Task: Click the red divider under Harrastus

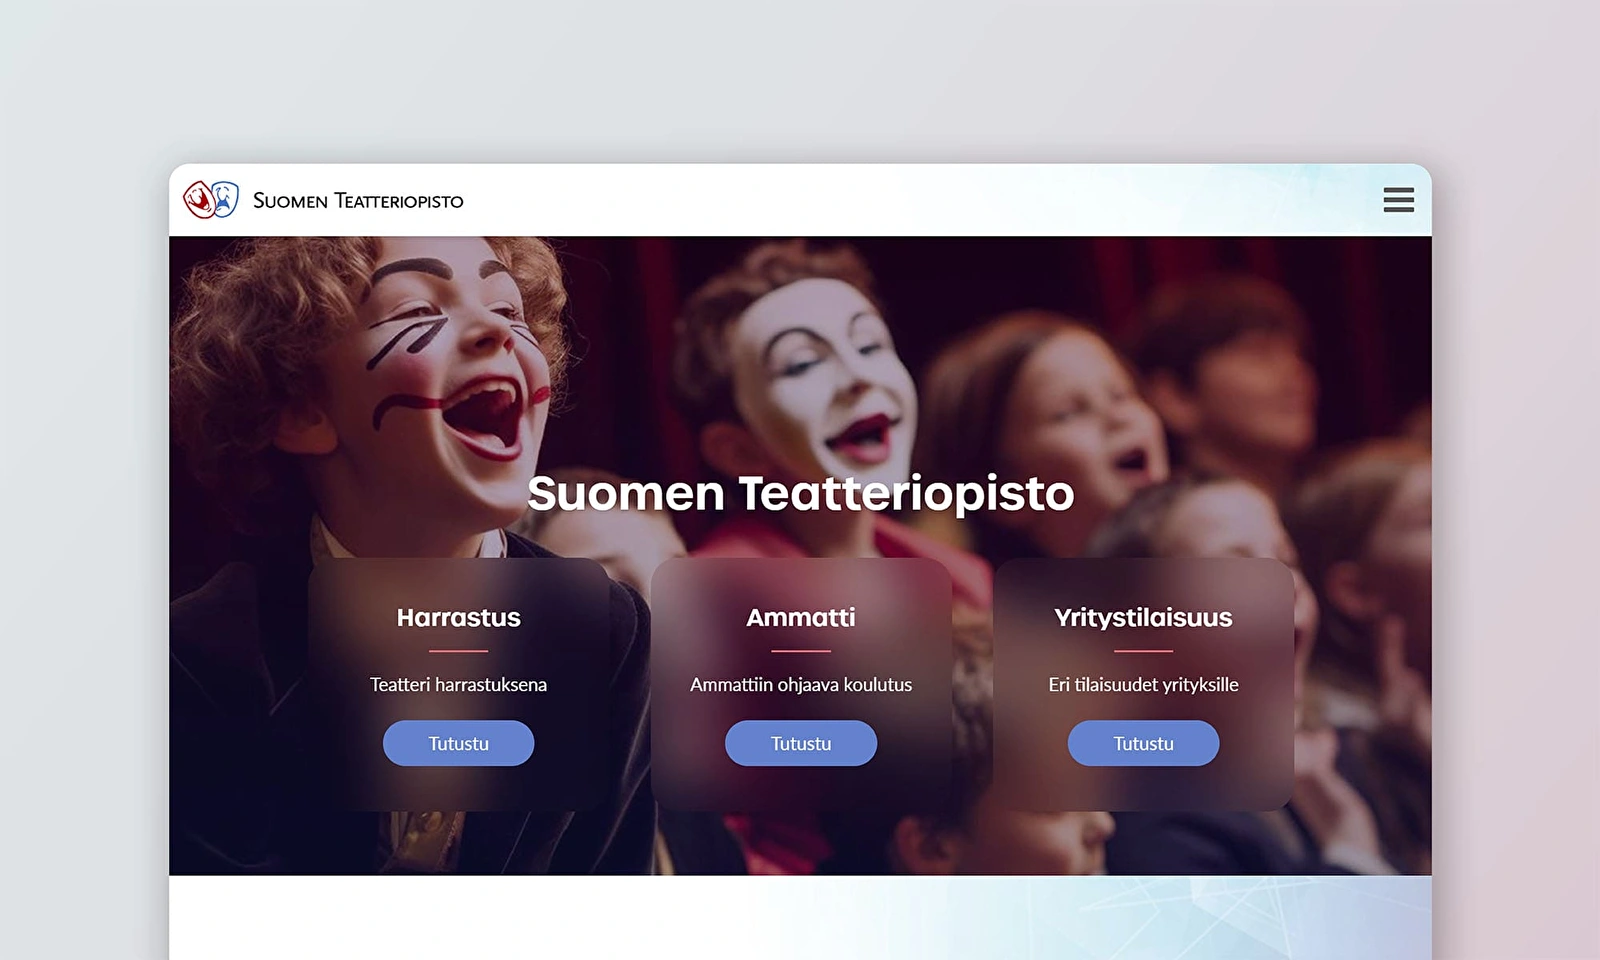Action: click(x=458, y=651)
